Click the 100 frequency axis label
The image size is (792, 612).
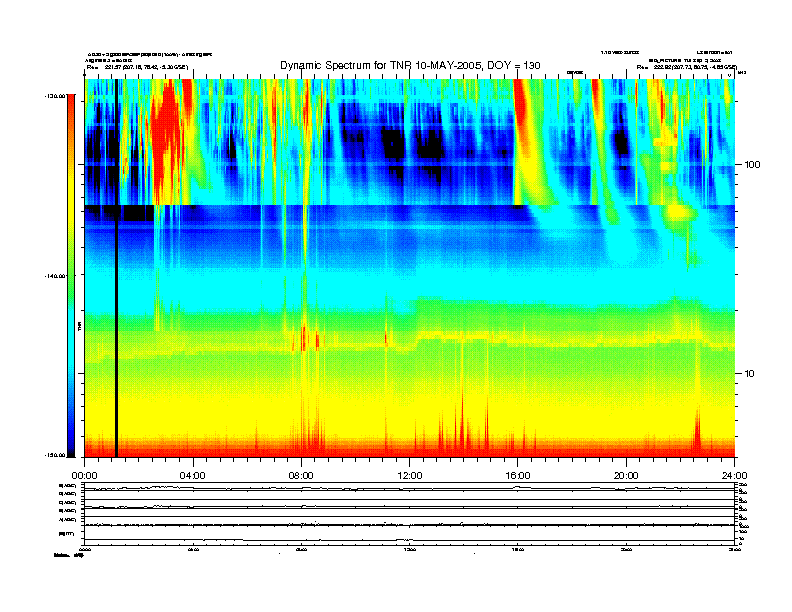752,165
